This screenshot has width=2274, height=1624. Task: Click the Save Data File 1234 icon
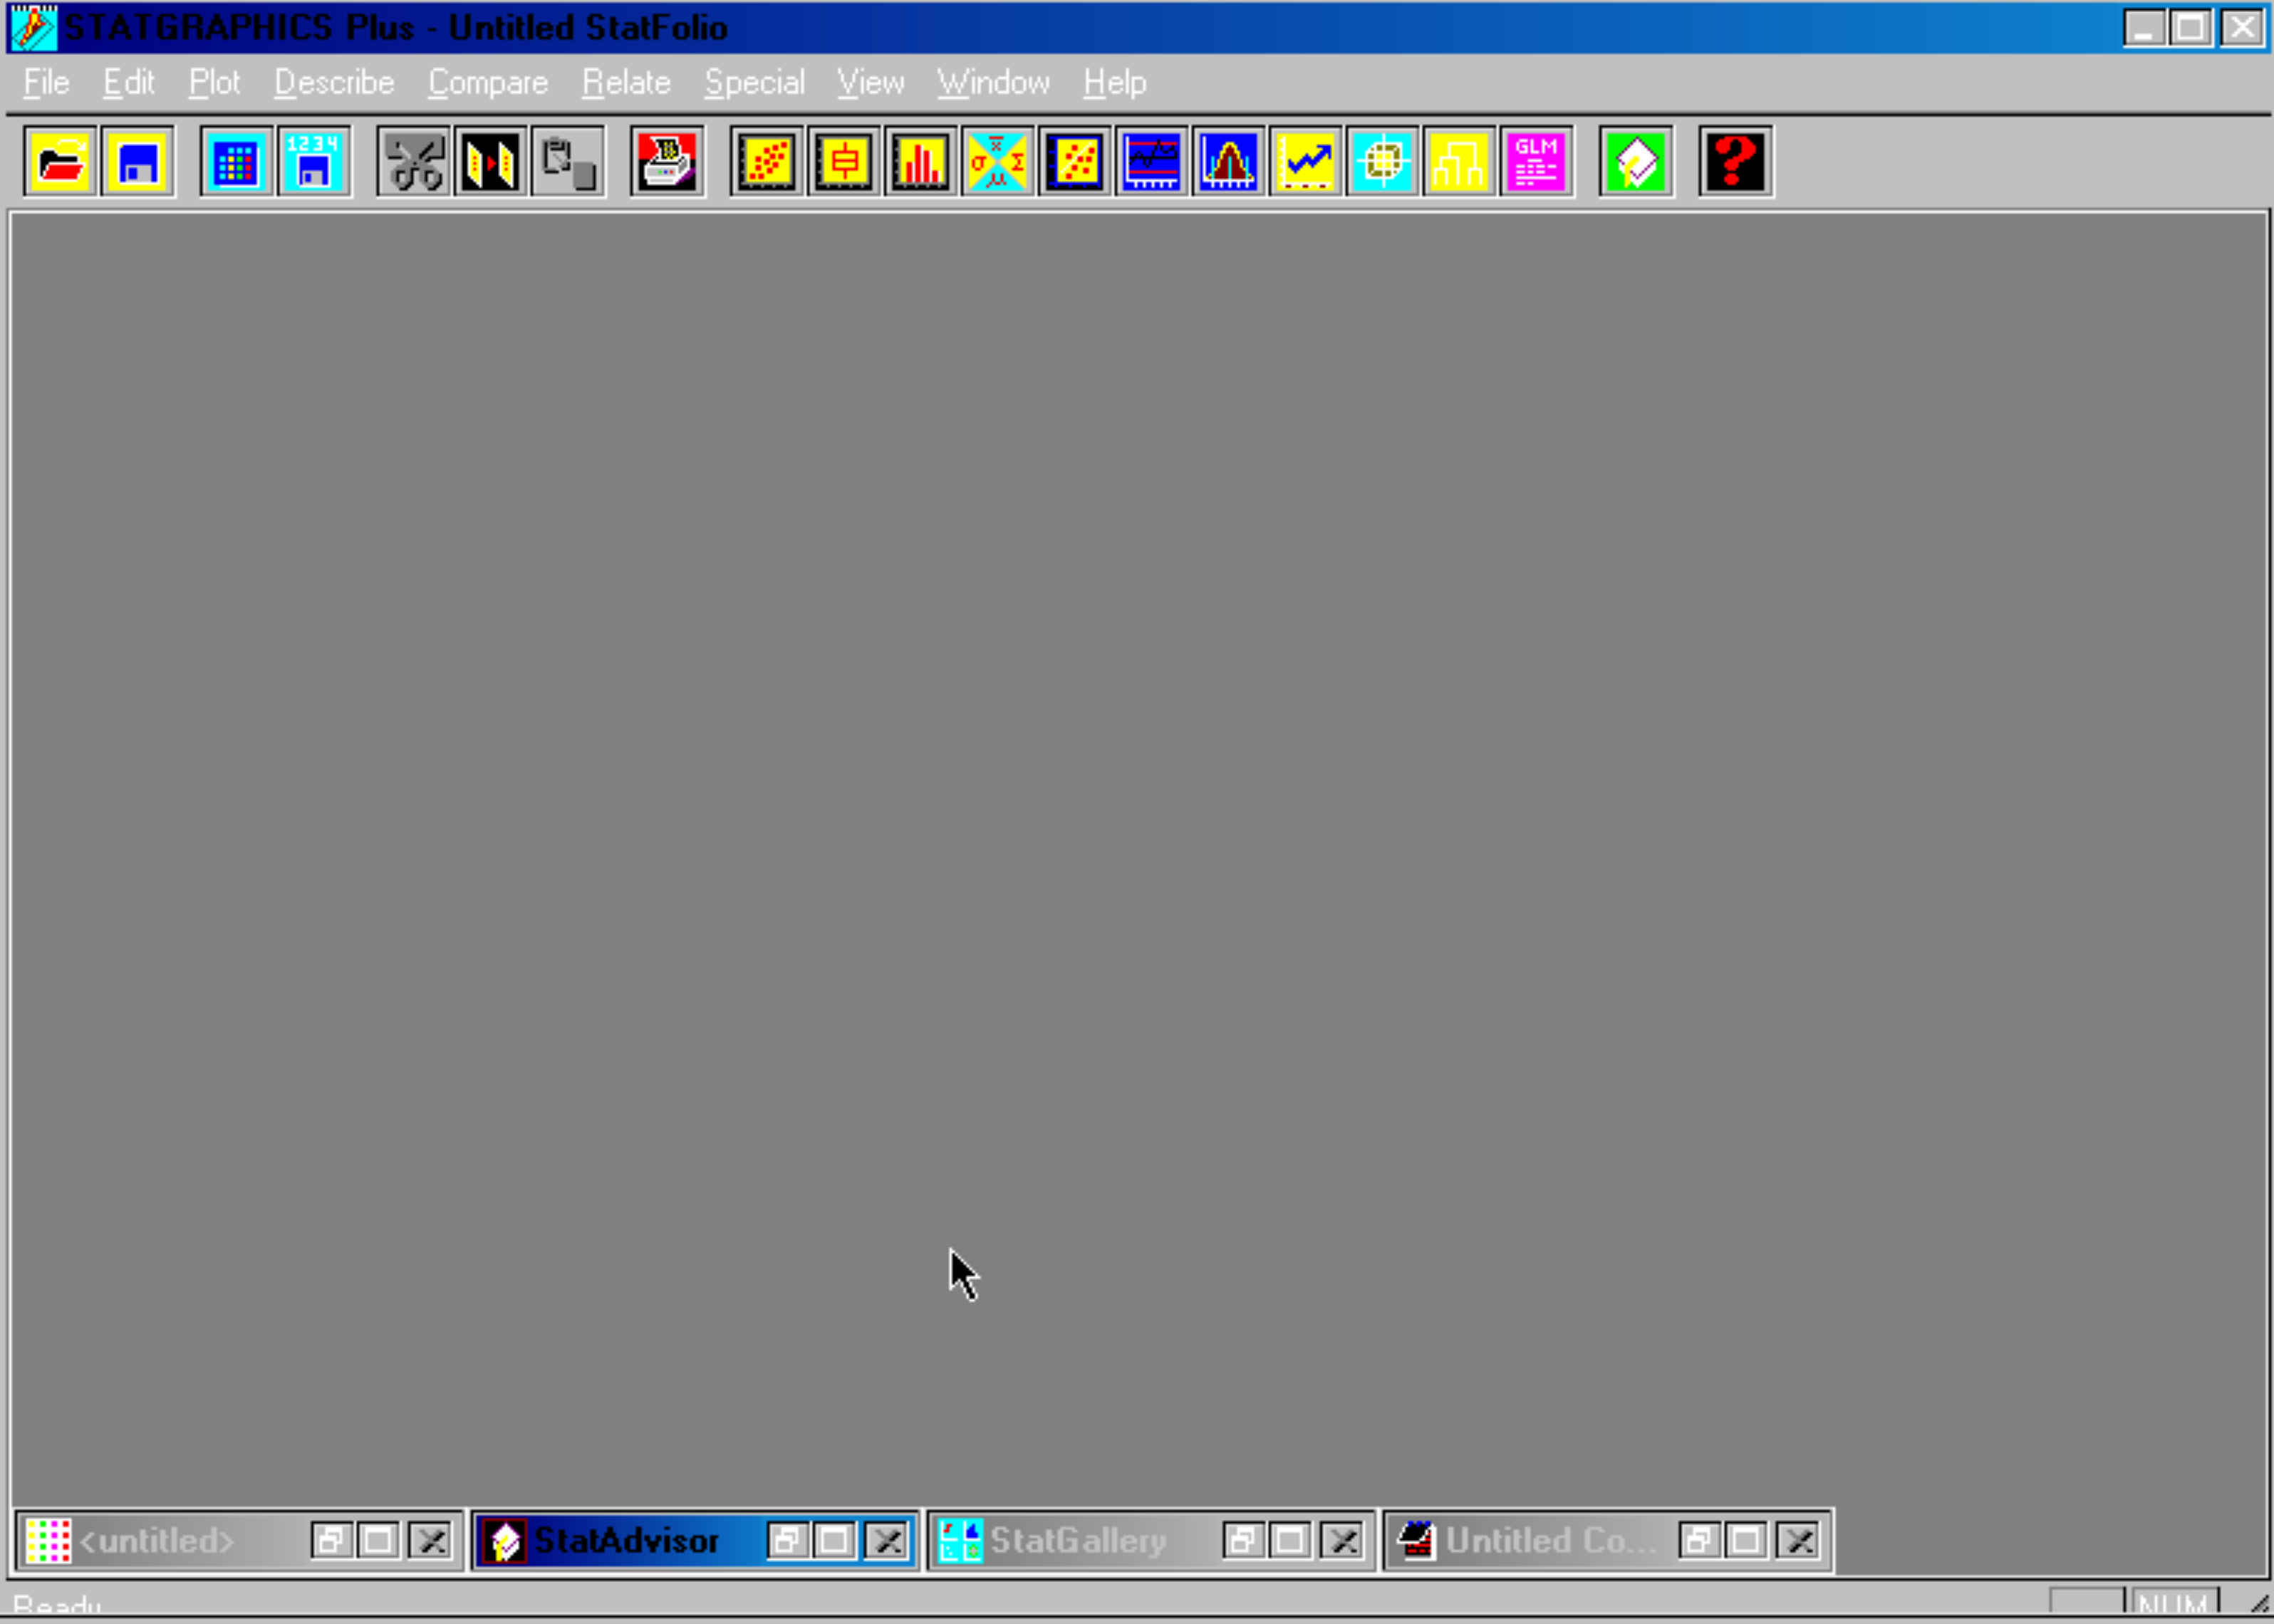(313, 161)
